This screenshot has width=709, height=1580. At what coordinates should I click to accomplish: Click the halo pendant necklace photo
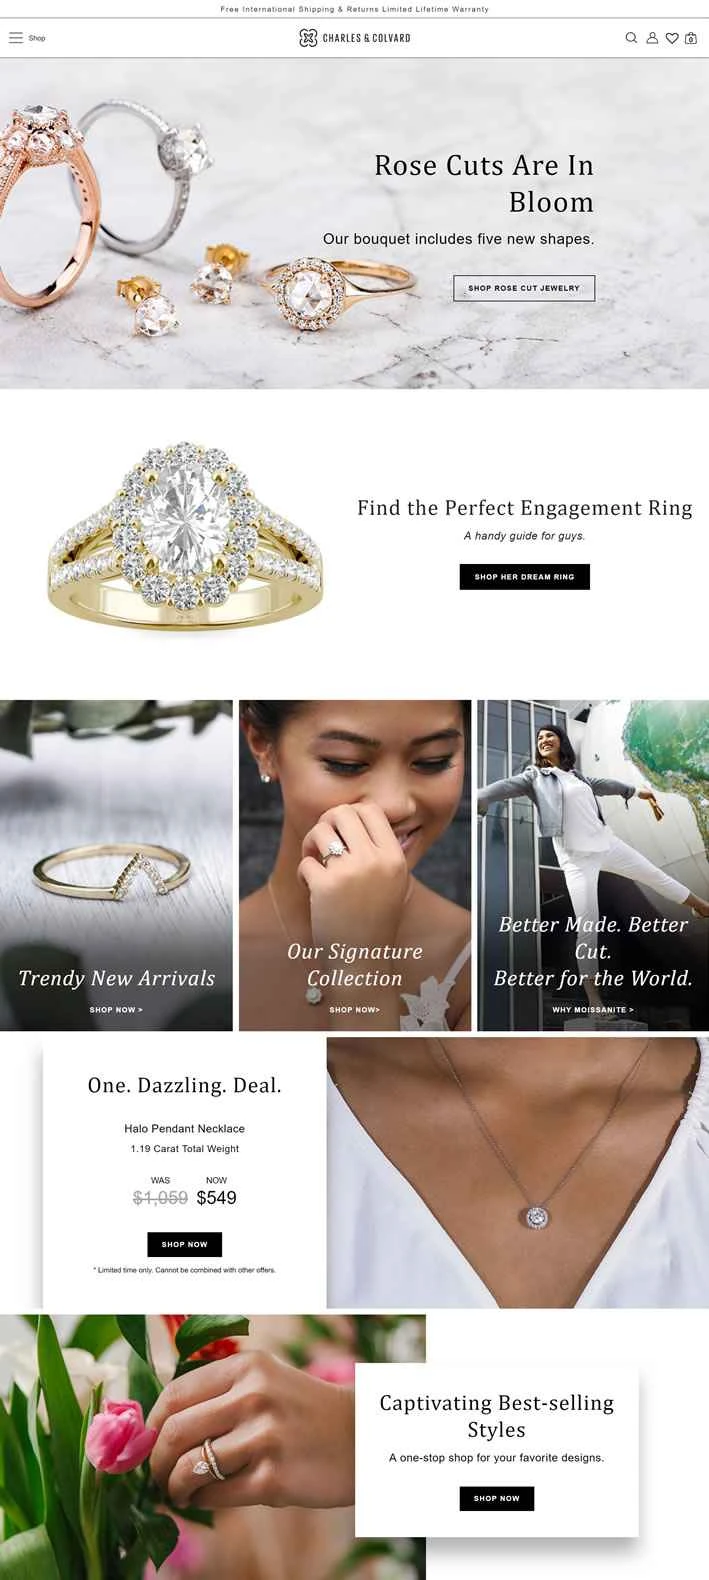click(x=518, y=1172)
